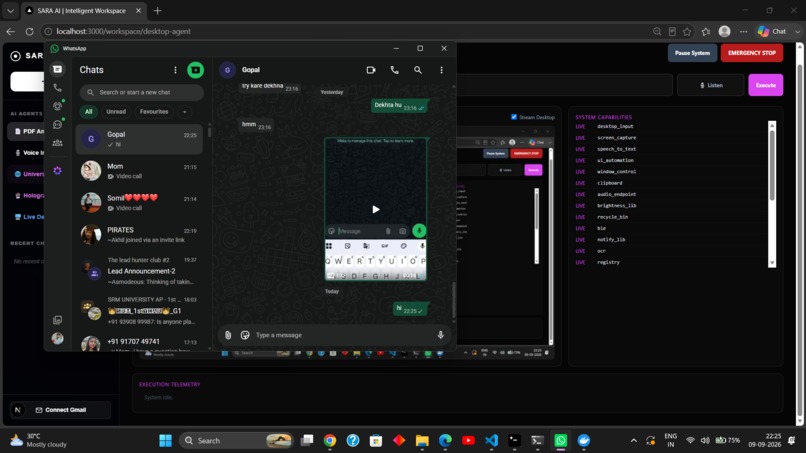Screen dimensions: 806x453
Task: Select screen_capture in System Capabilities
Action: 616,138
